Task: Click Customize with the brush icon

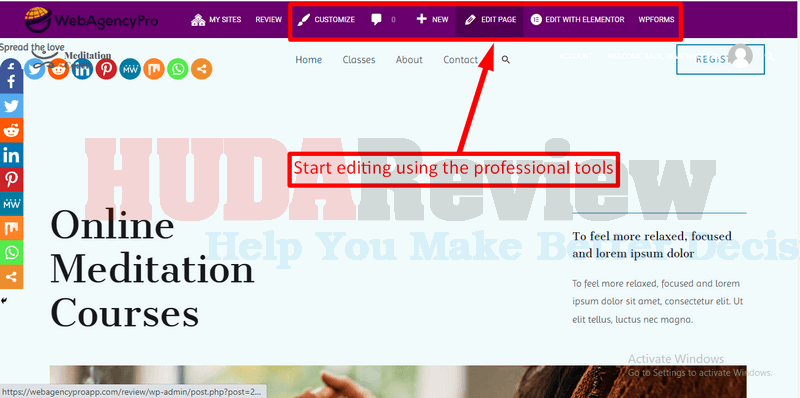Action: tap(326, 20)
